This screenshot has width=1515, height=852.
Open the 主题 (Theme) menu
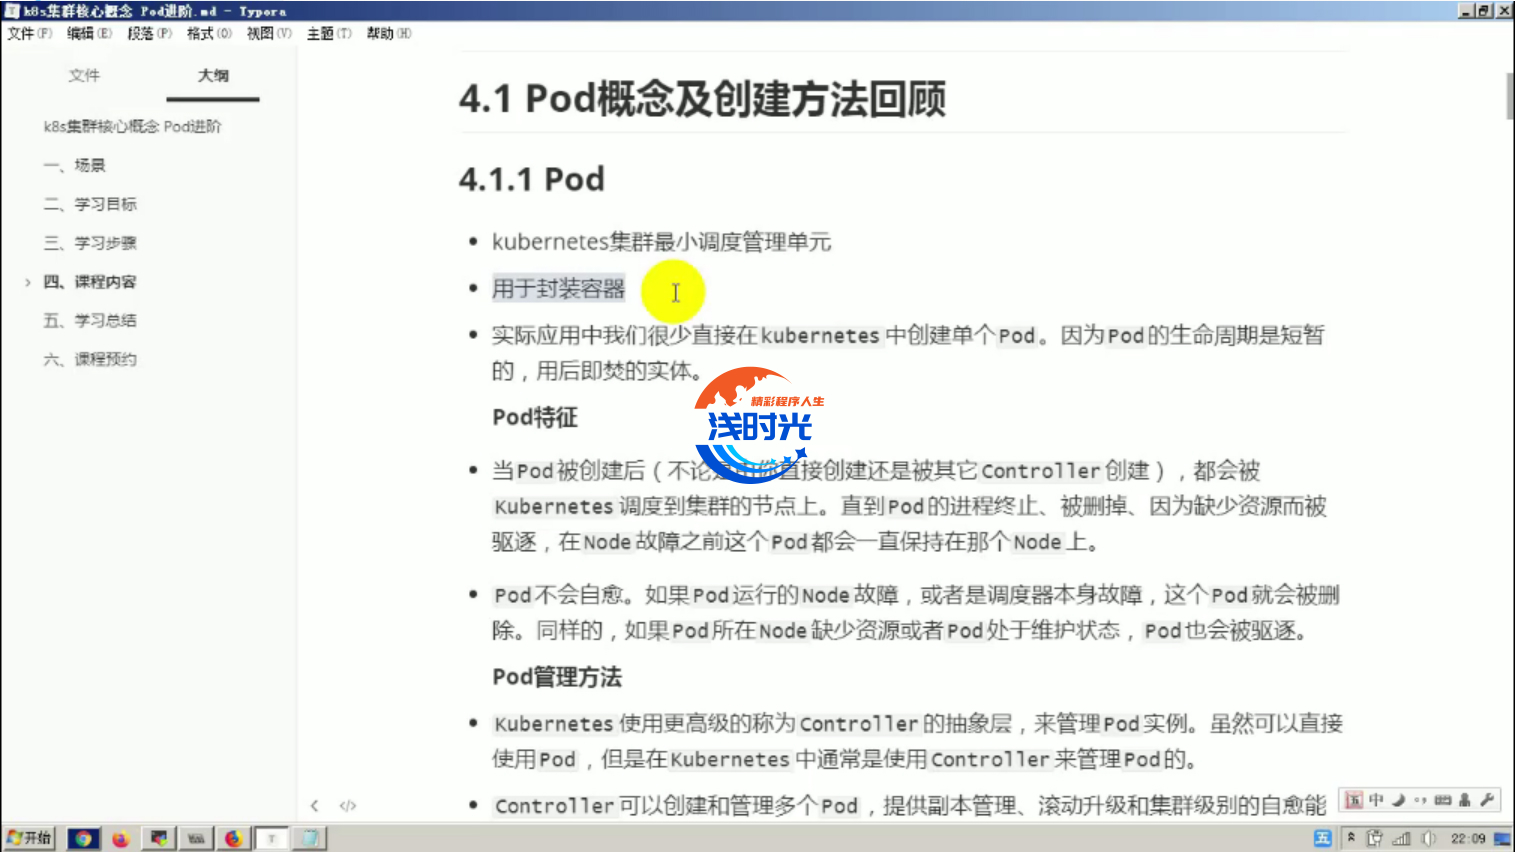pyautogui.click(x=328, y=33)
